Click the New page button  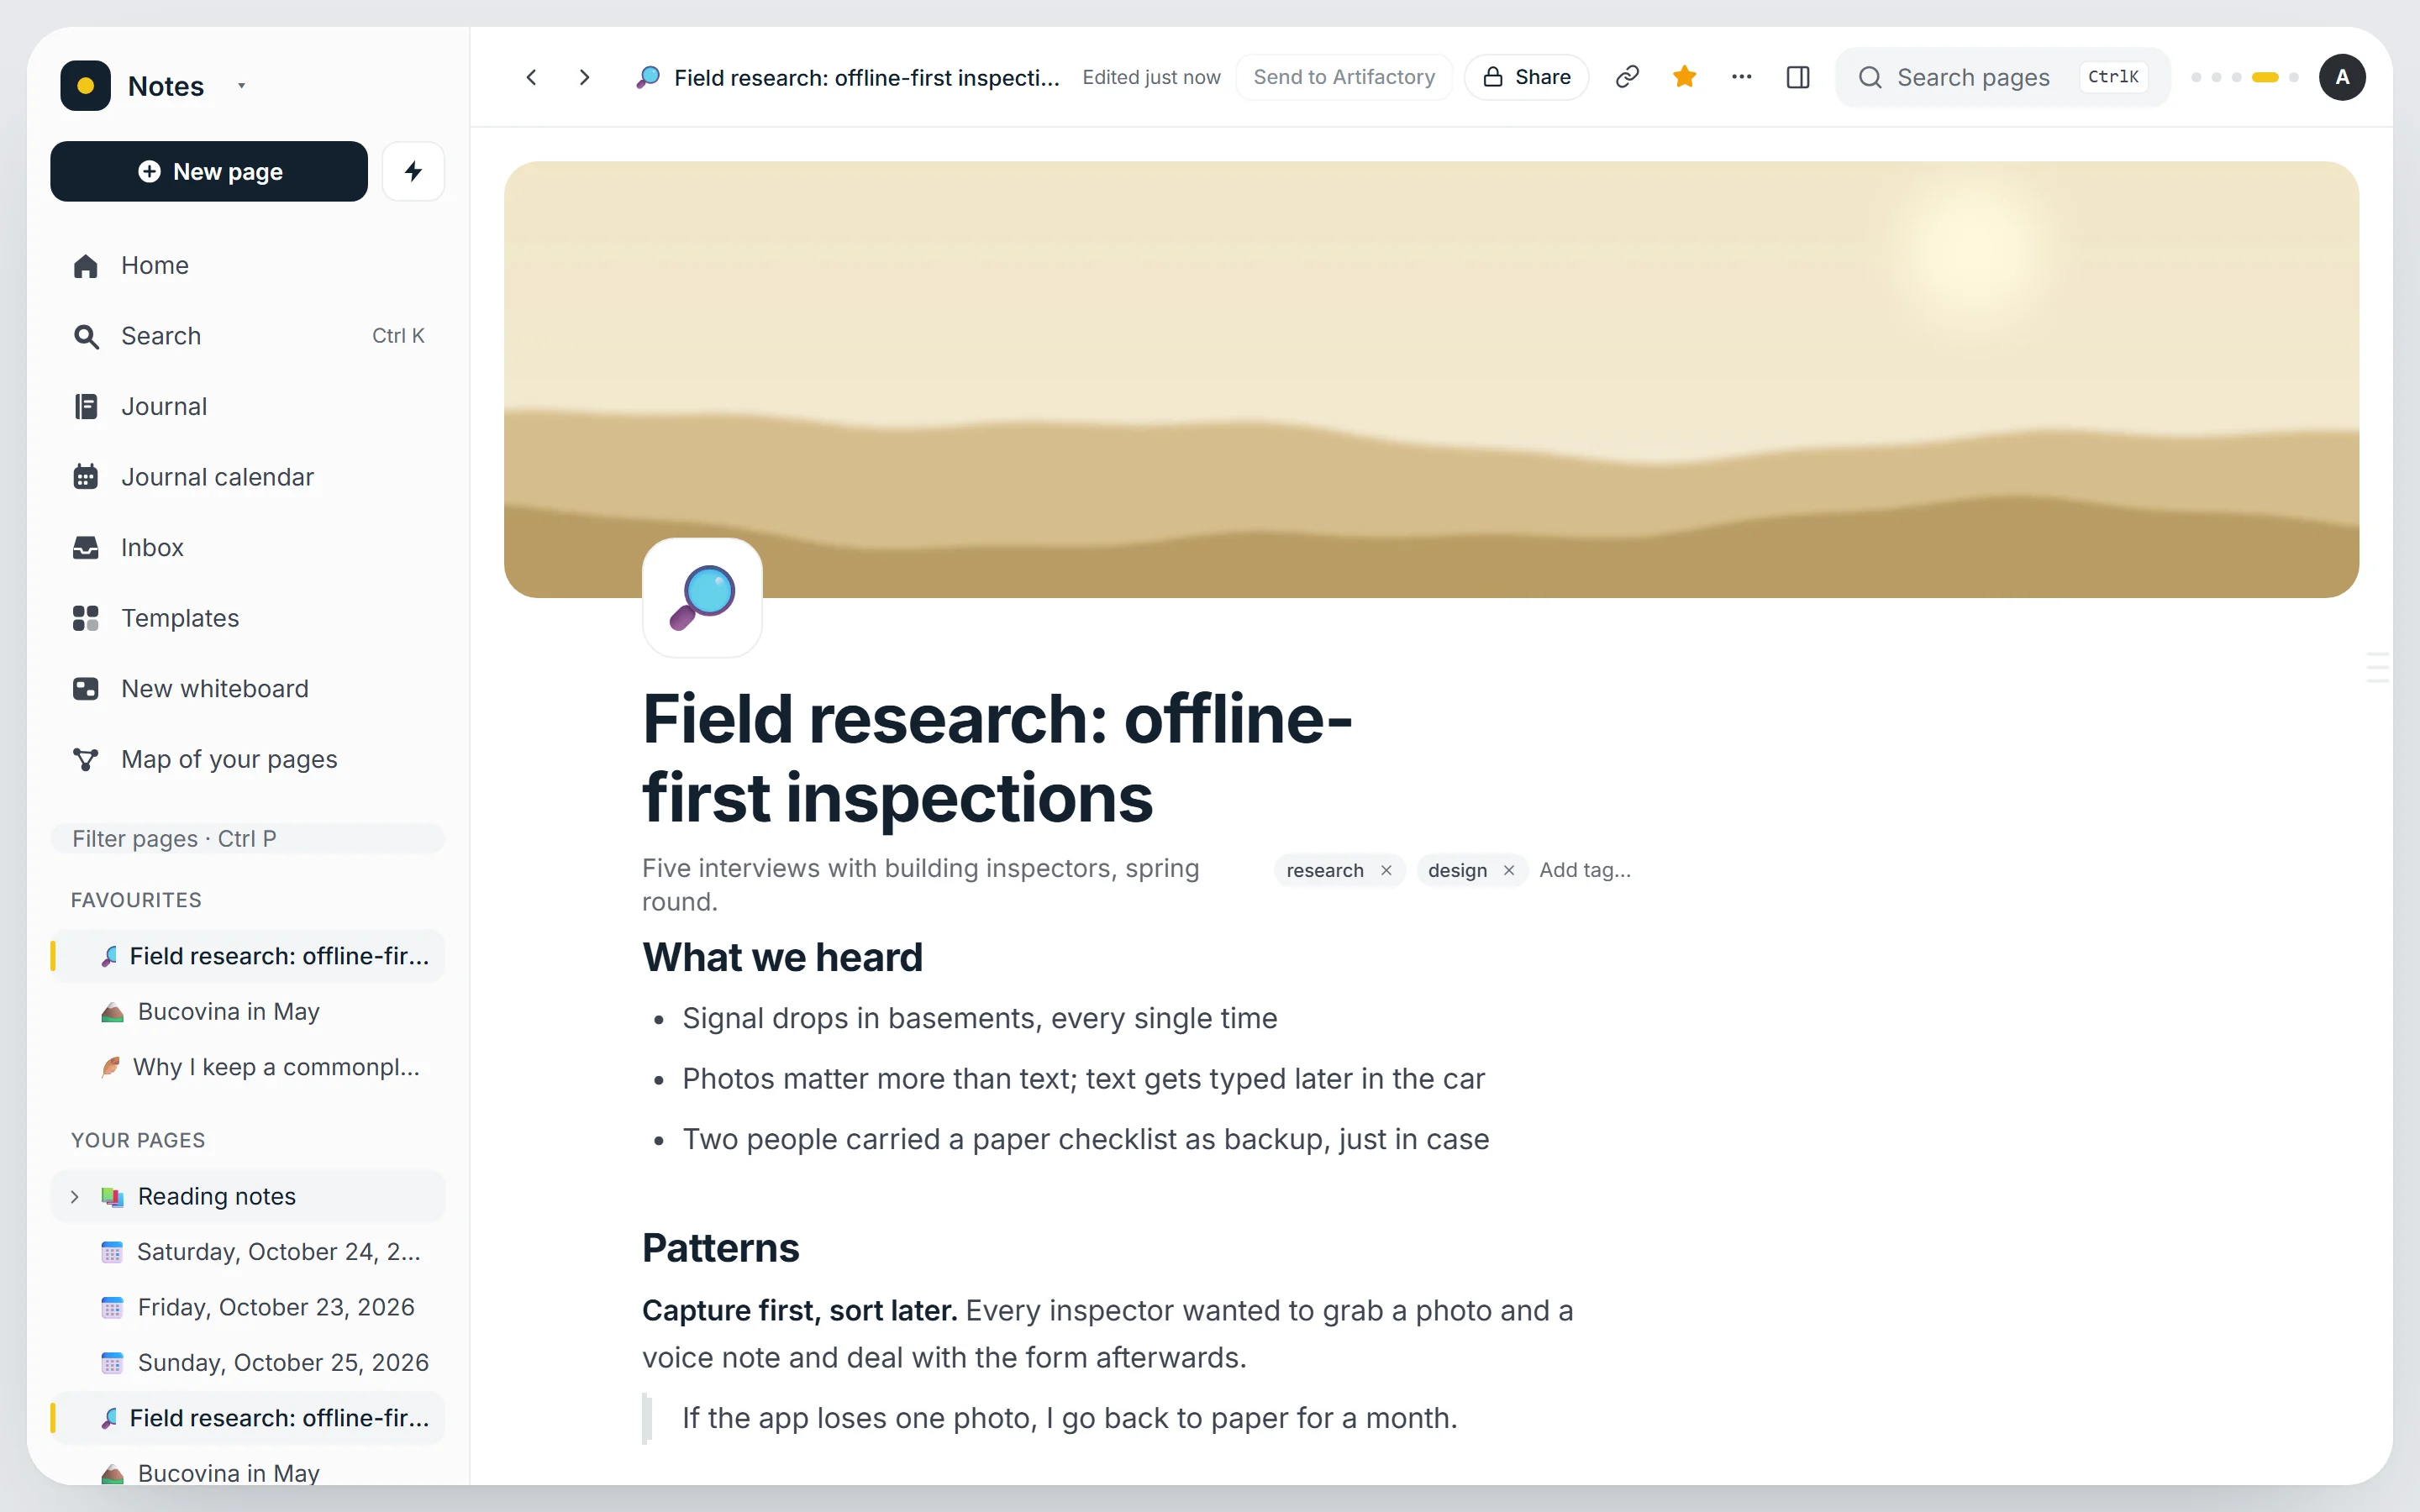[209, 171]
